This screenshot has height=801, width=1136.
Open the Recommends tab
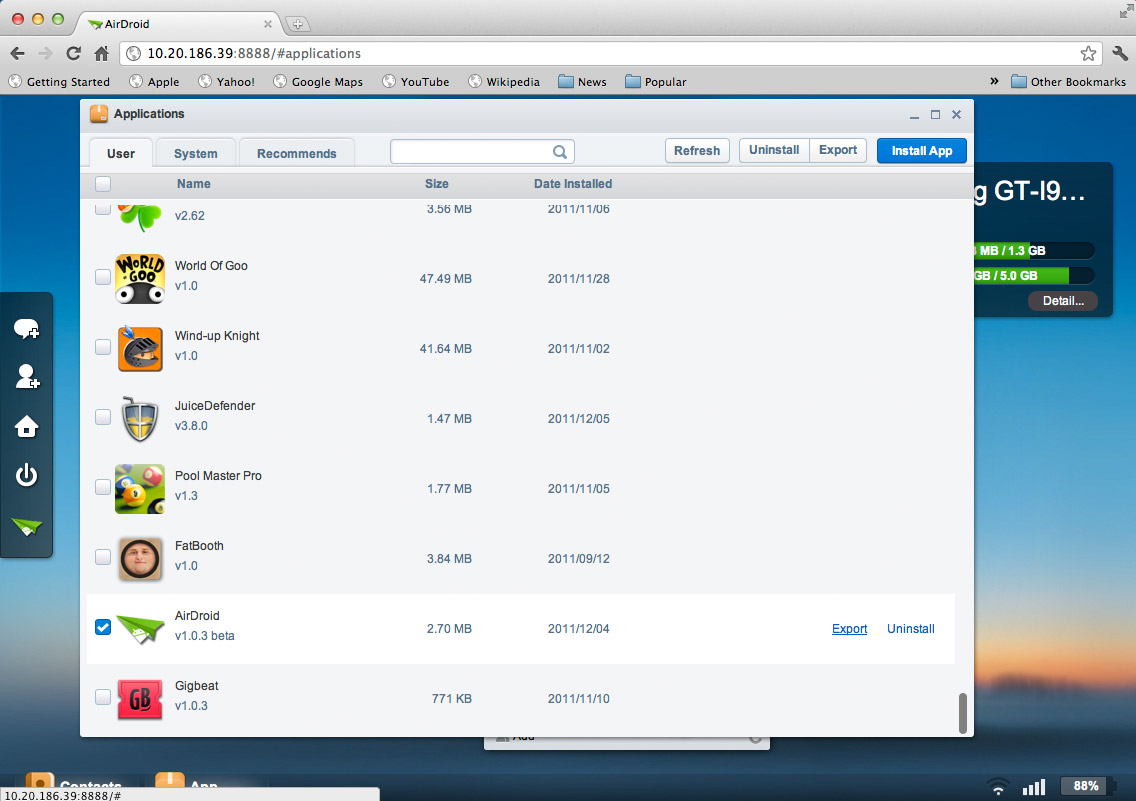click(296, 153)
